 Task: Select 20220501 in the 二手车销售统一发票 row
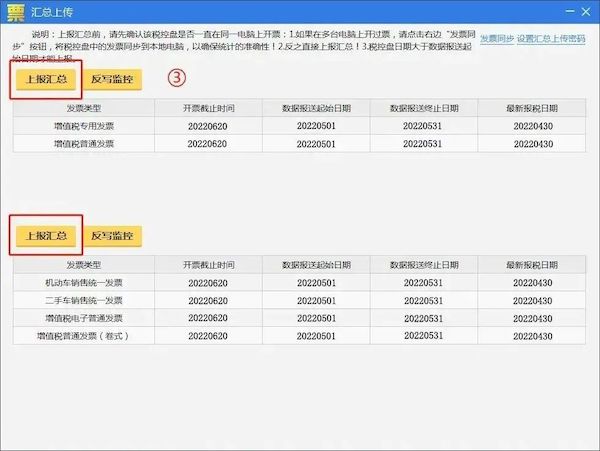click(x=316, y=301)
